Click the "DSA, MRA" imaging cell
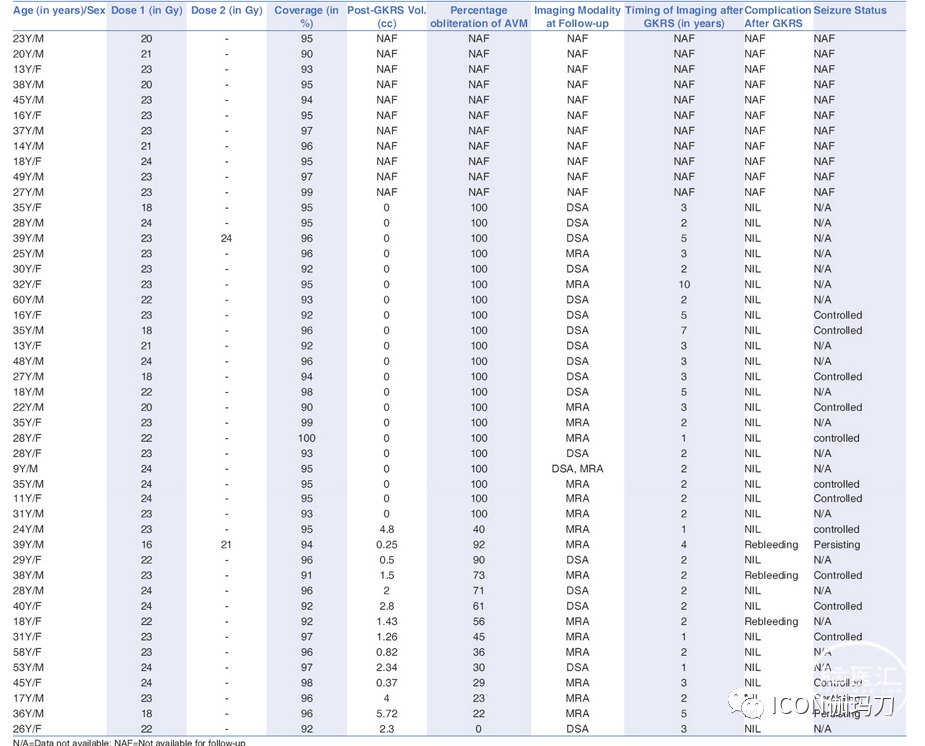This screenshot has width=925, height=746. [577, 469]
